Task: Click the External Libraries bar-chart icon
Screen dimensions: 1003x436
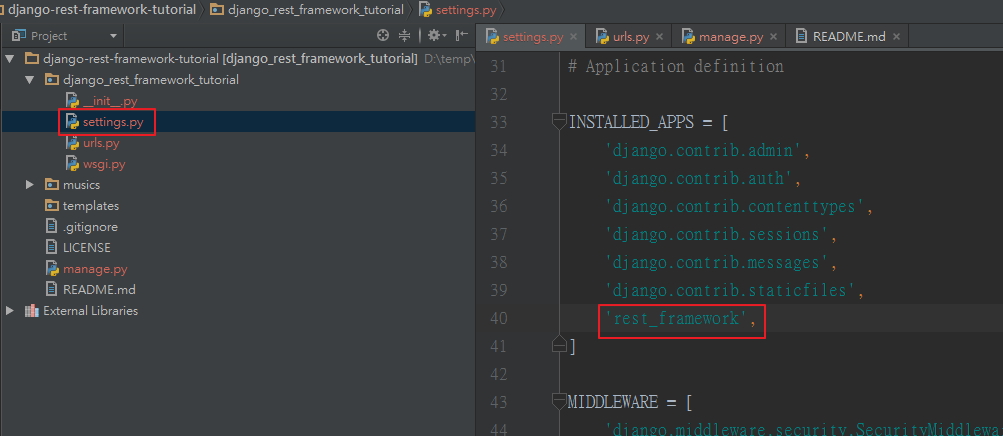Action: pyautogui.click(x=31, y=311)
